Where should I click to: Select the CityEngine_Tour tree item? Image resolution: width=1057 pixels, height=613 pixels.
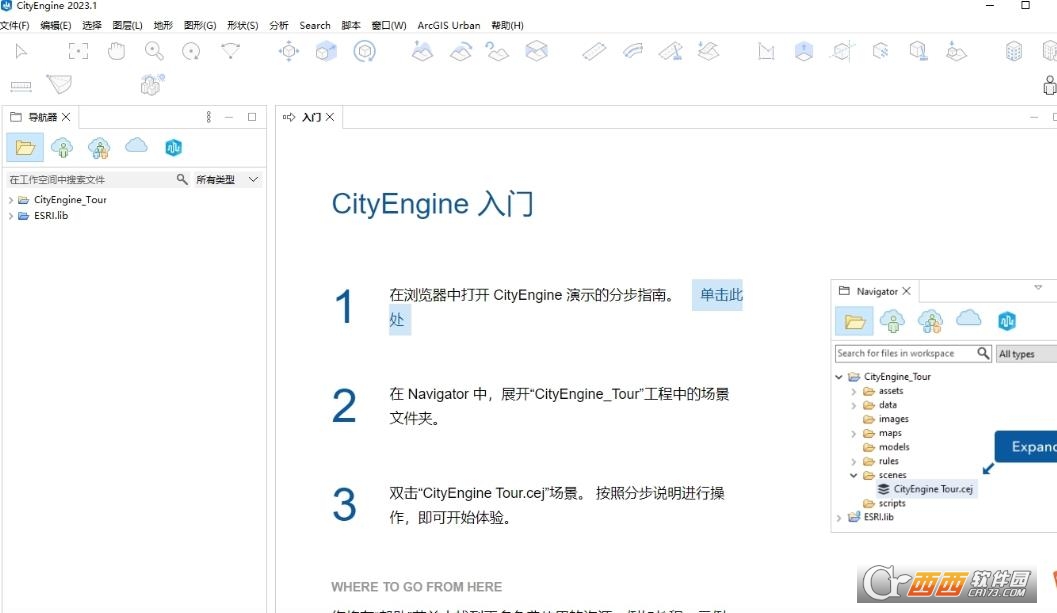70,200
